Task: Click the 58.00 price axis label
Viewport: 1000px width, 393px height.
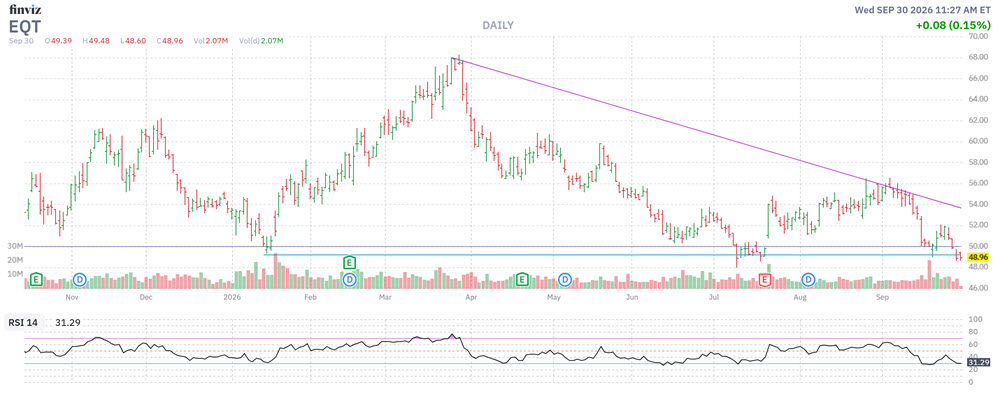Action: pyautogui.click(x=978, y=162)
